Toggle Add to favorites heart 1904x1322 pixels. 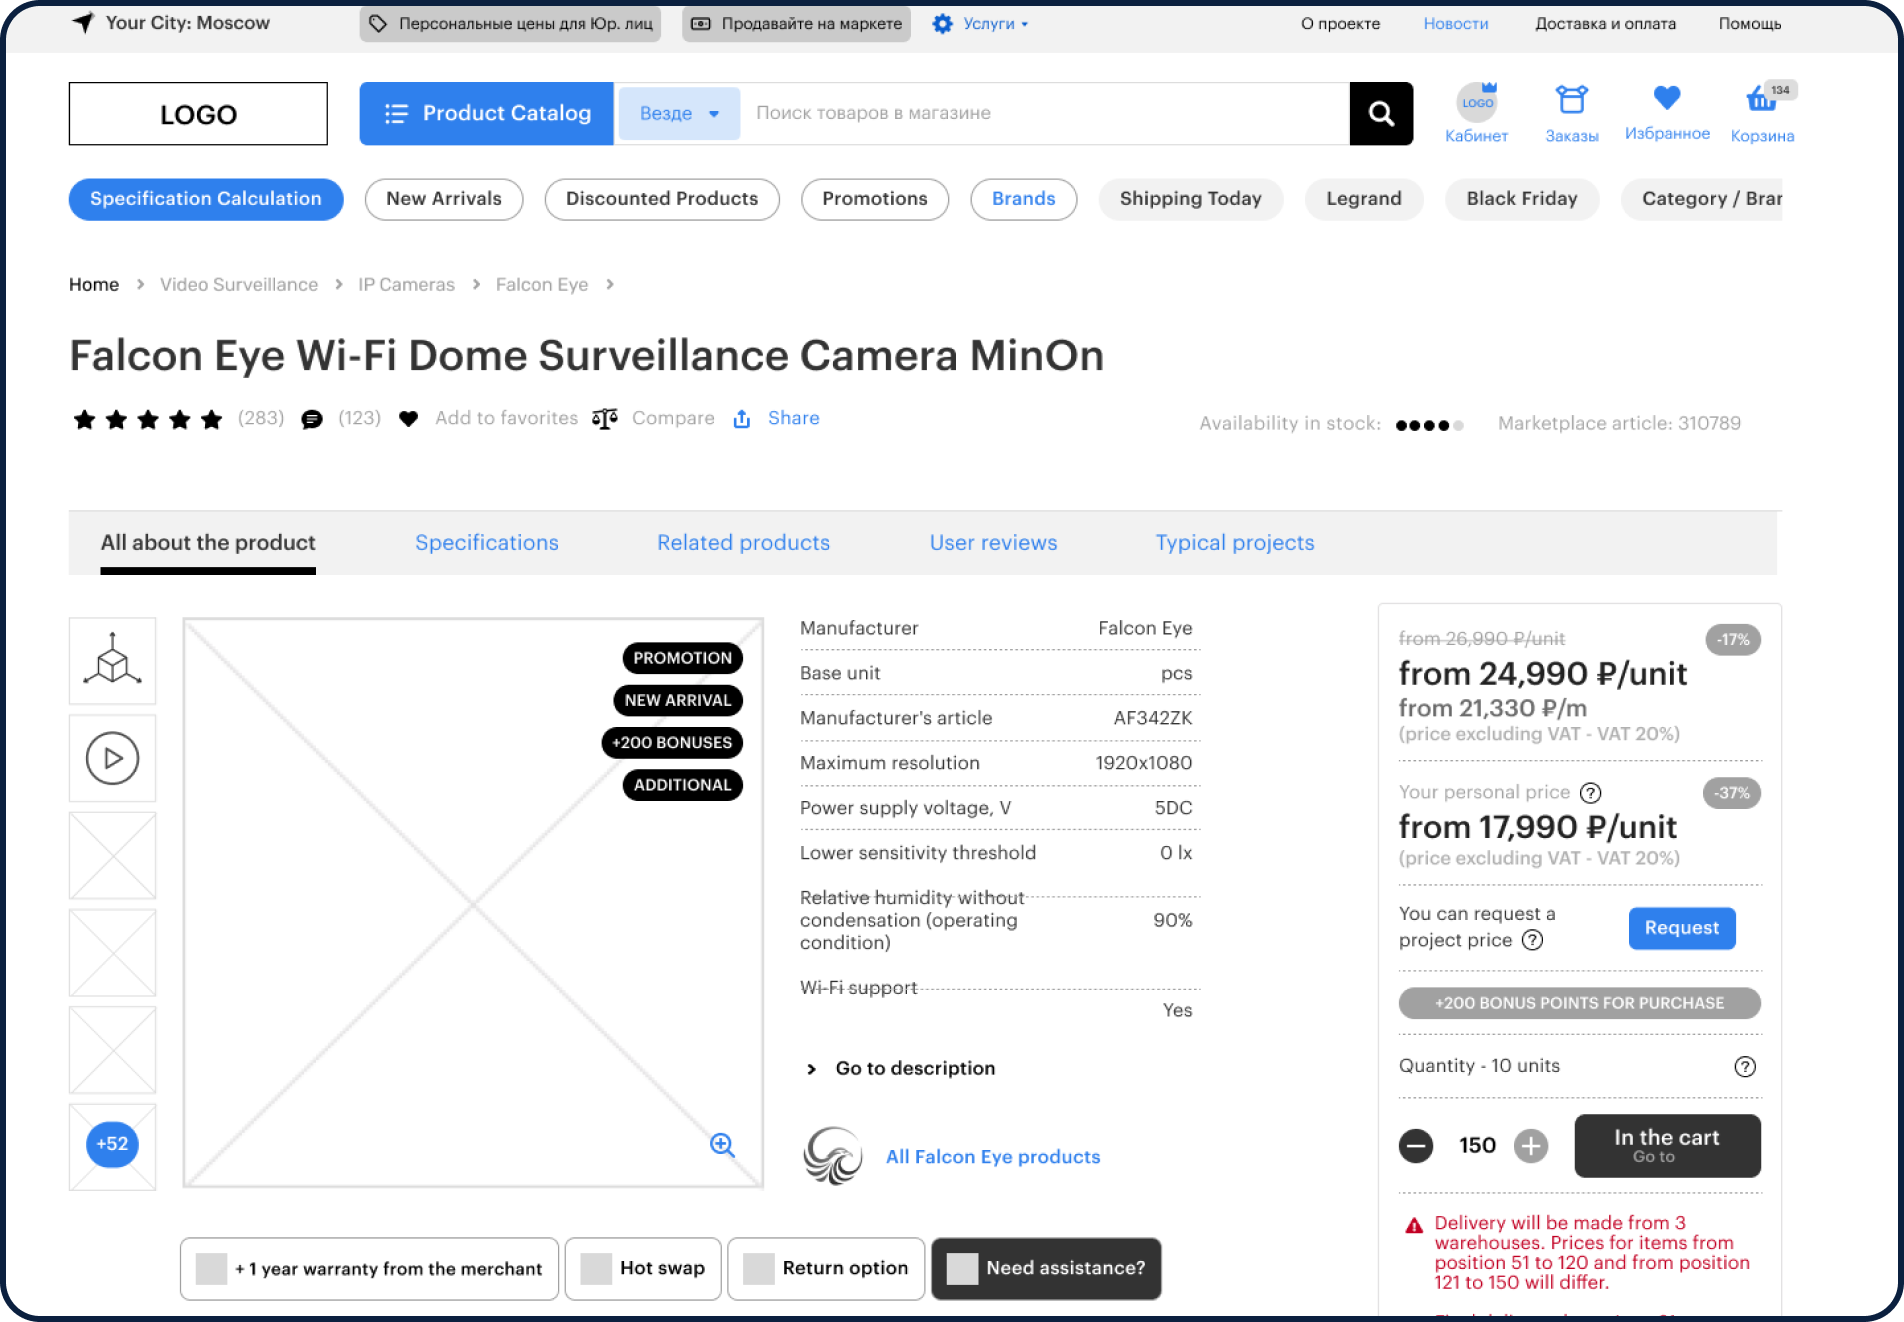click(x=408, y=418)
